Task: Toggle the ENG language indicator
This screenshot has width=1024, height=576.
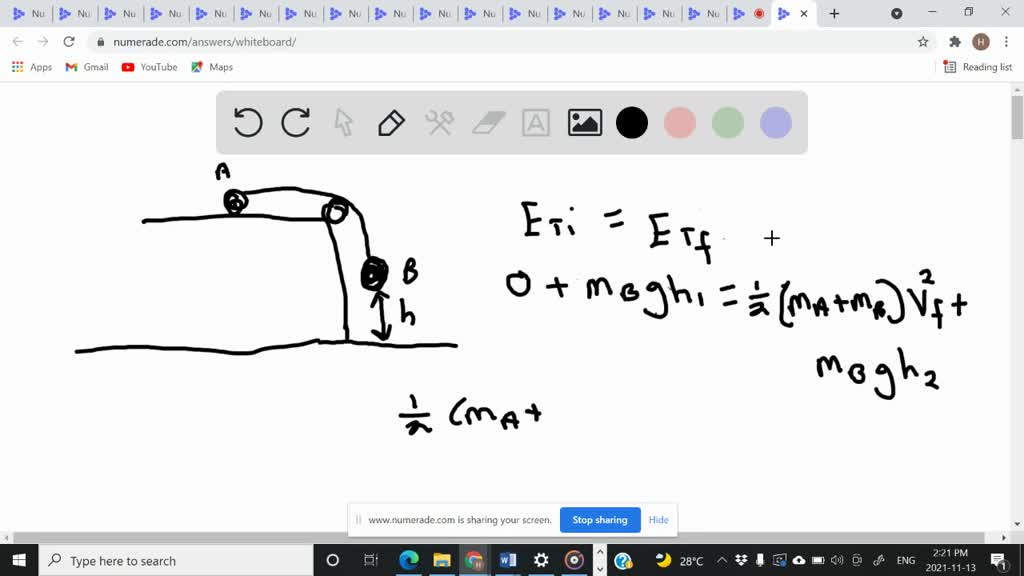Action: [905, 560]
